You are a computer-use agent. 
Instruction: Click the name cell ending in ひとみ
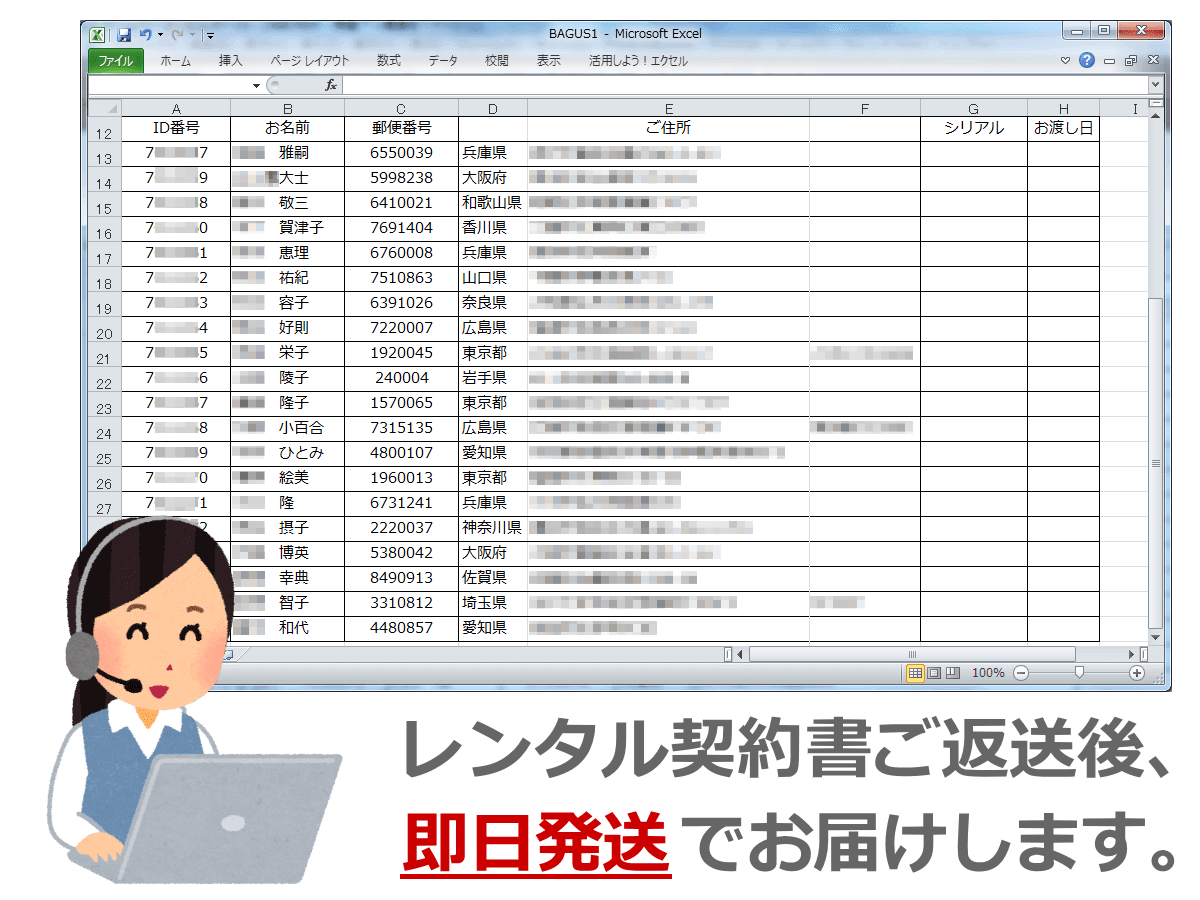click(287, 453)
